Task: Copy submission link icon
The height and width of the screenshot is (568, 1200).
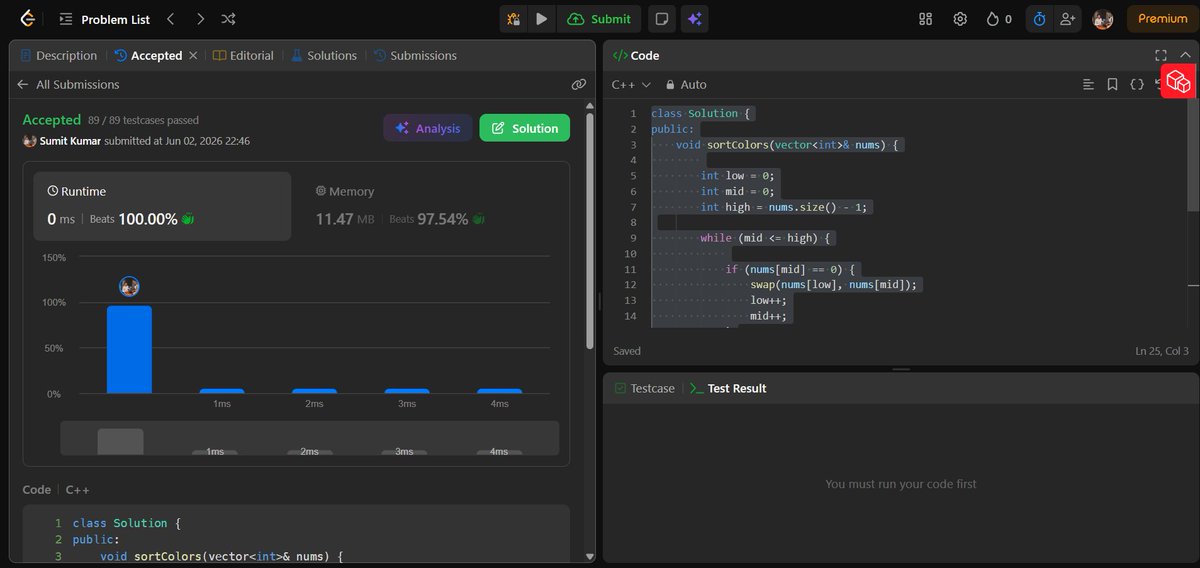Action: pyautogui.click(x=578, y=85)
